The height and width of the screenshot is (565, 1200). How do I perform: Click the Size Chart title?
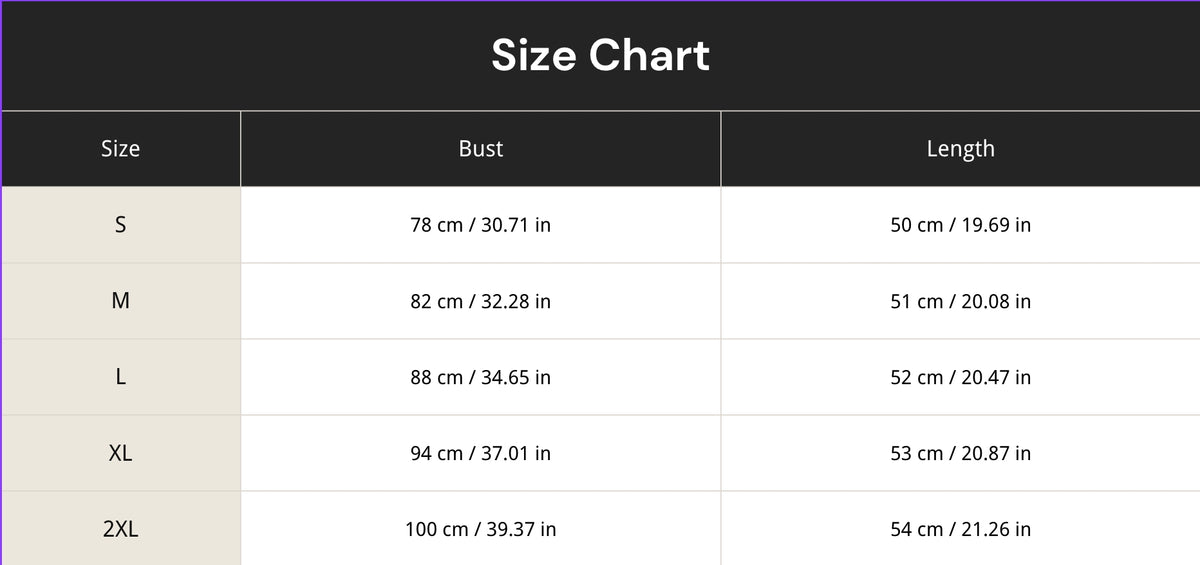[600, 55]
